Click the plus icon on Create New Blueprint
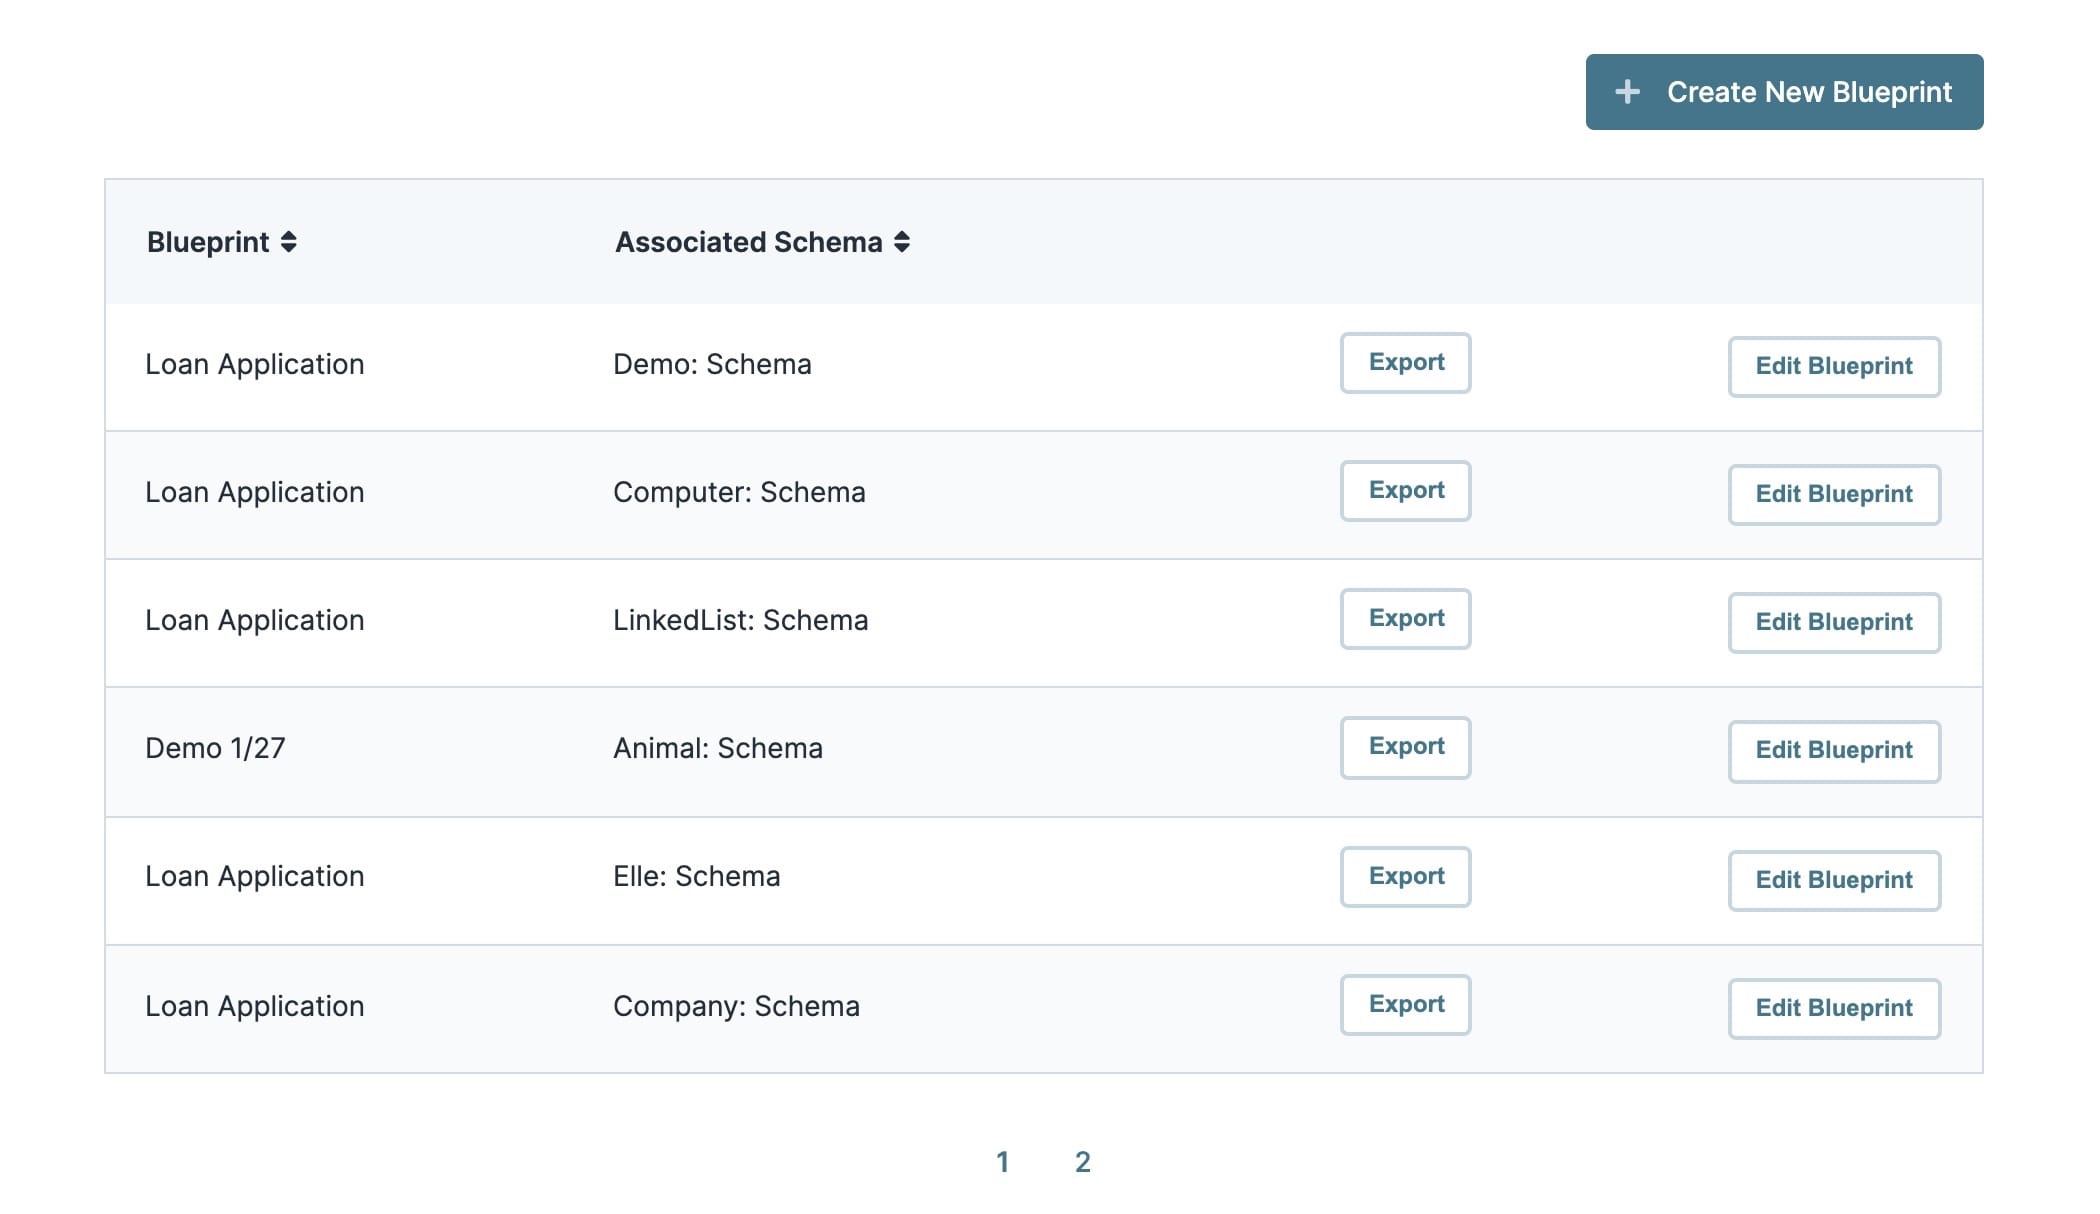 (1627, 92)
